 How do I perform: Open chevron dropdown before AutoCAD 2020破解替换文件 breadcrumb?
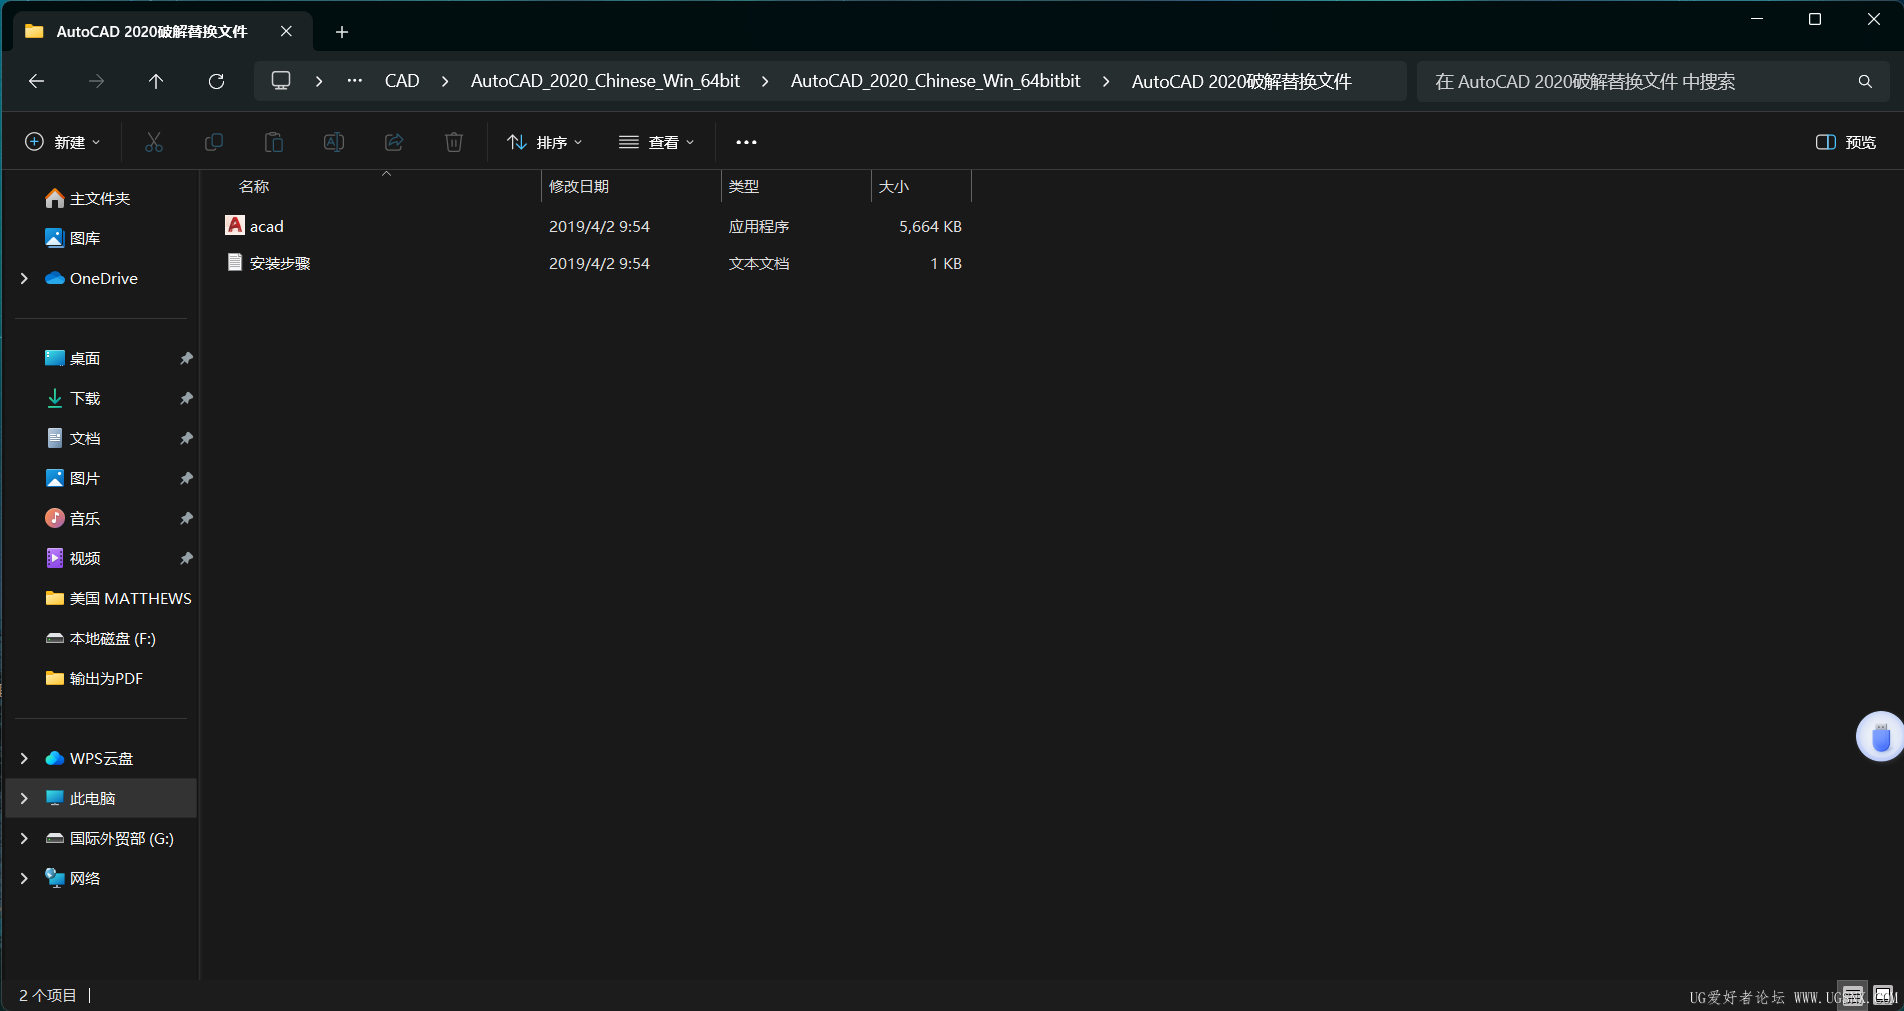coord(1106,81)
